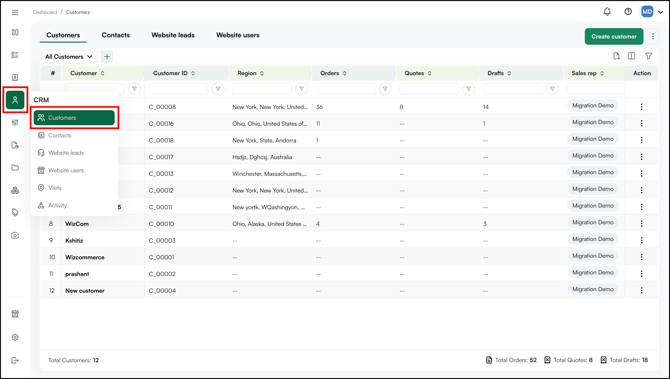The width and height of the screenshot is (670, 379).
Task: Click the filter funnel in Customer ID column
Action: [x=218, y=88]
